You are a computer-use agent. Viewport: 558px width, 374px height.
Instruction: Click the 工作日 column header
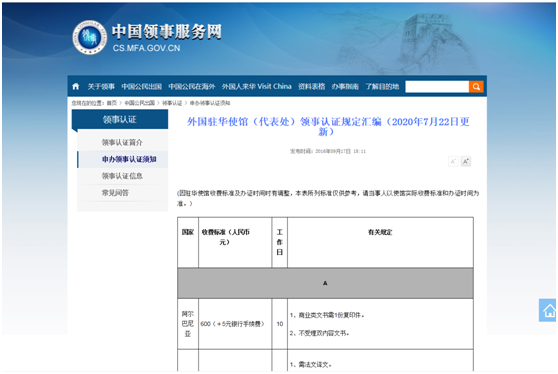coord(280,242)
